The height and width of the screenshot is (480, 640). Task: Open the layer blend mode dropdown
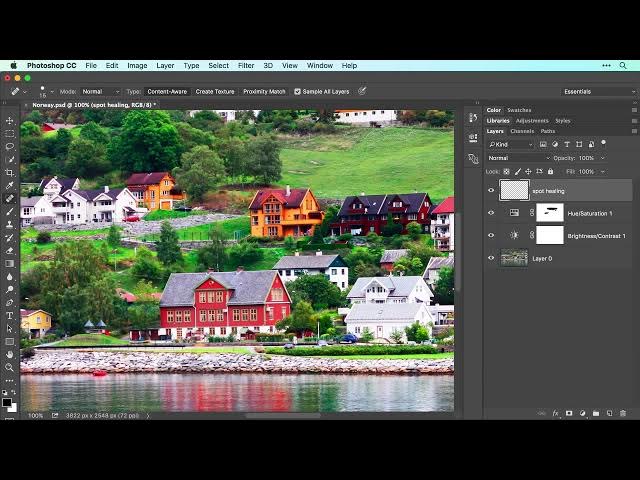coord(517,158)
